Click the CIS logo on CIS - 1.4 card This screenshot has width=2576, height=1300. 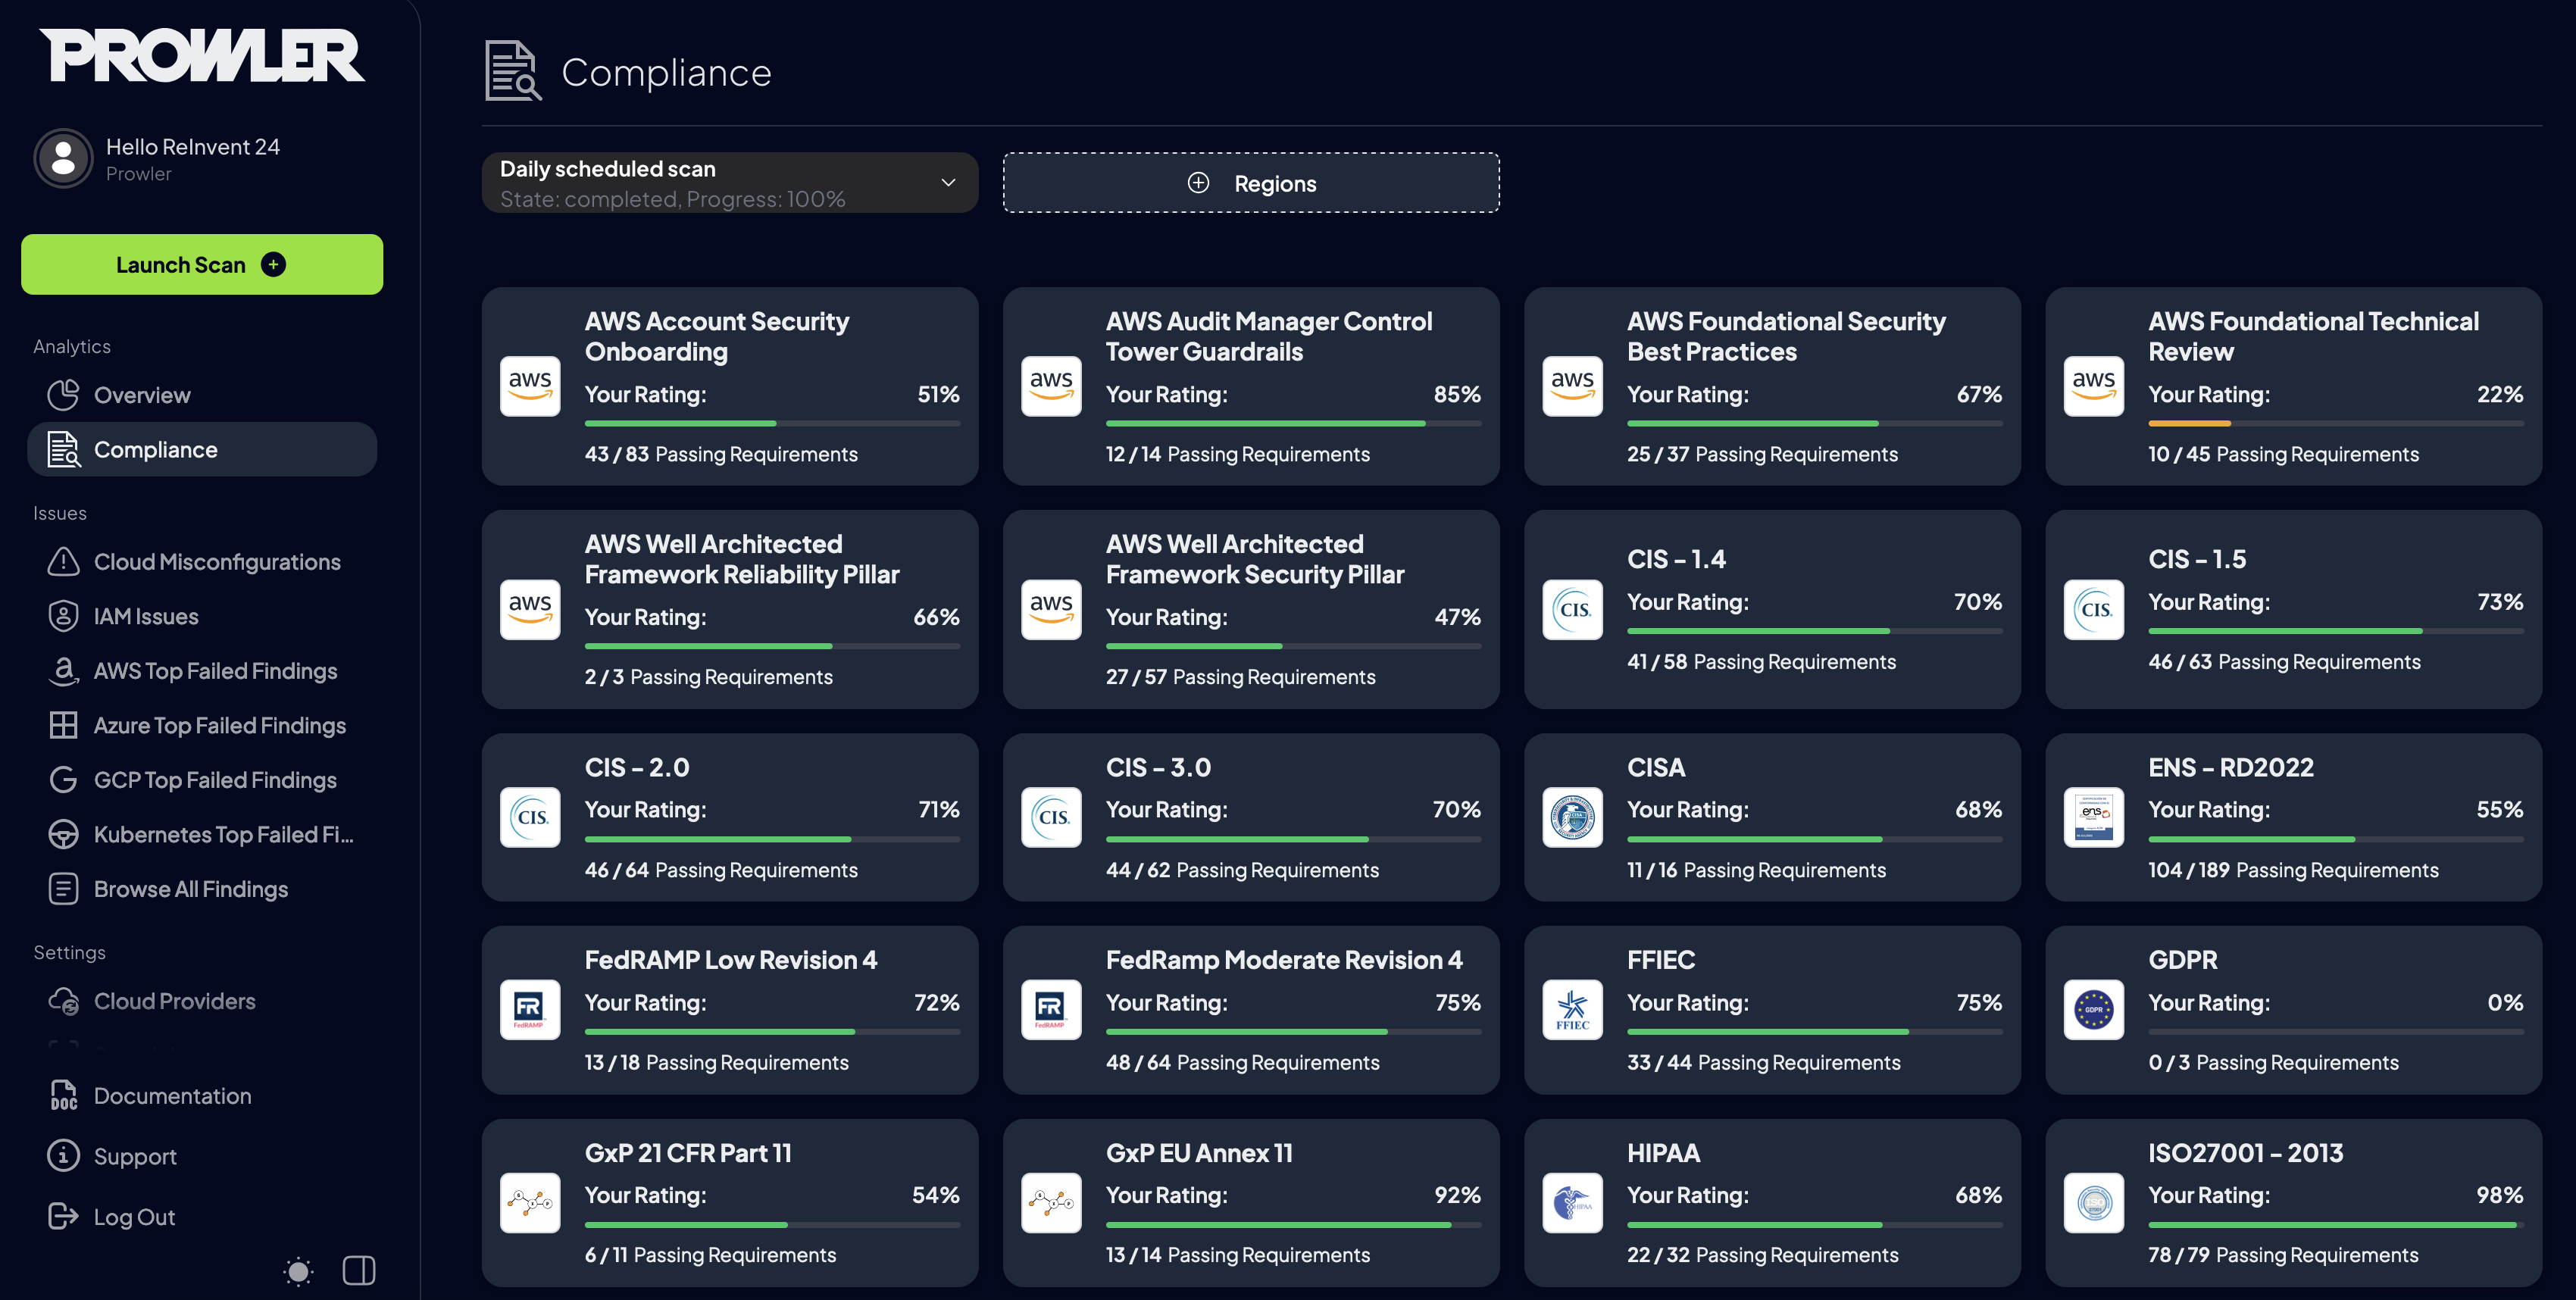click(x=1572, y=609)
